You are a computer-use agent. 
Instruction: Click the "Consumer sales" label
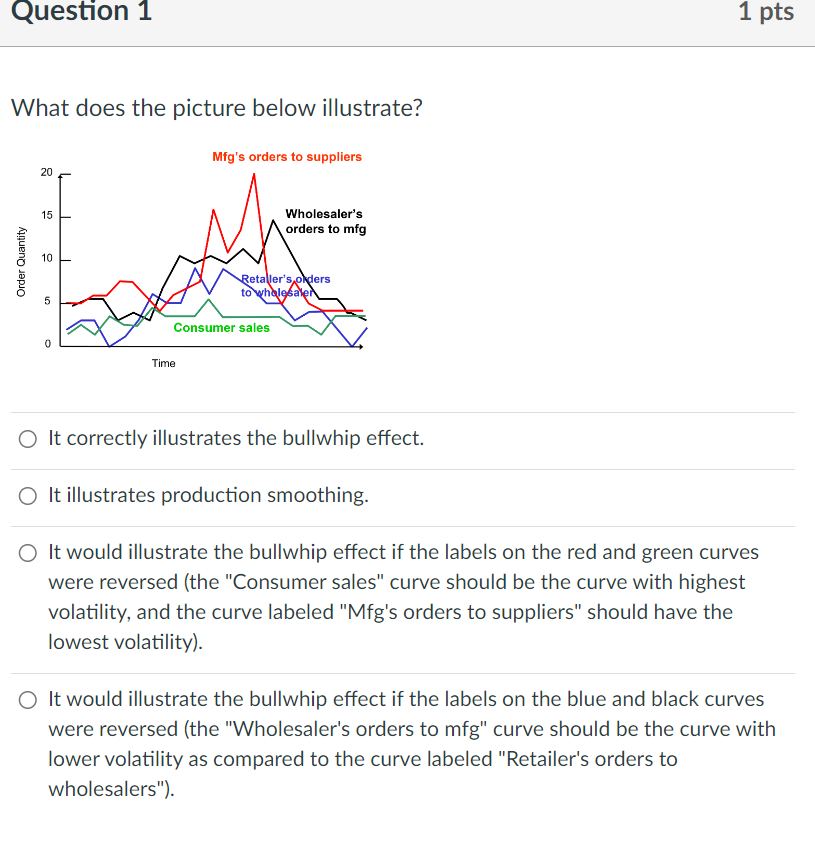point(221,327)
